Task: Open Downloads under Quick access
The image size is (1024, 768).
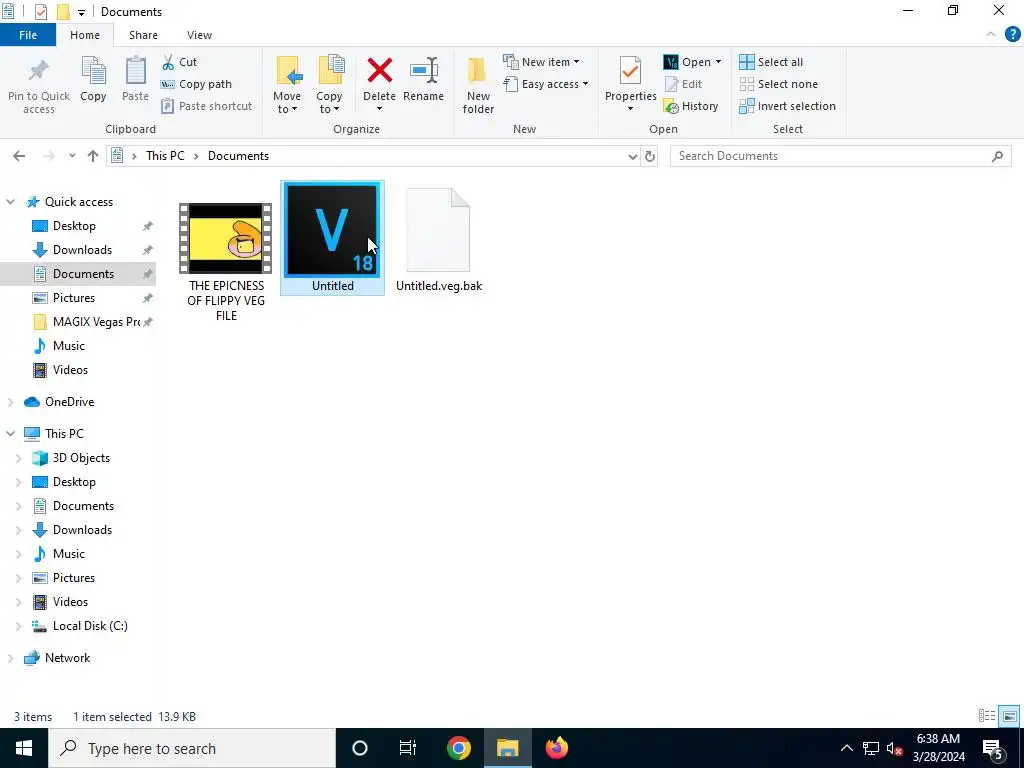Action: pos(82,250)
